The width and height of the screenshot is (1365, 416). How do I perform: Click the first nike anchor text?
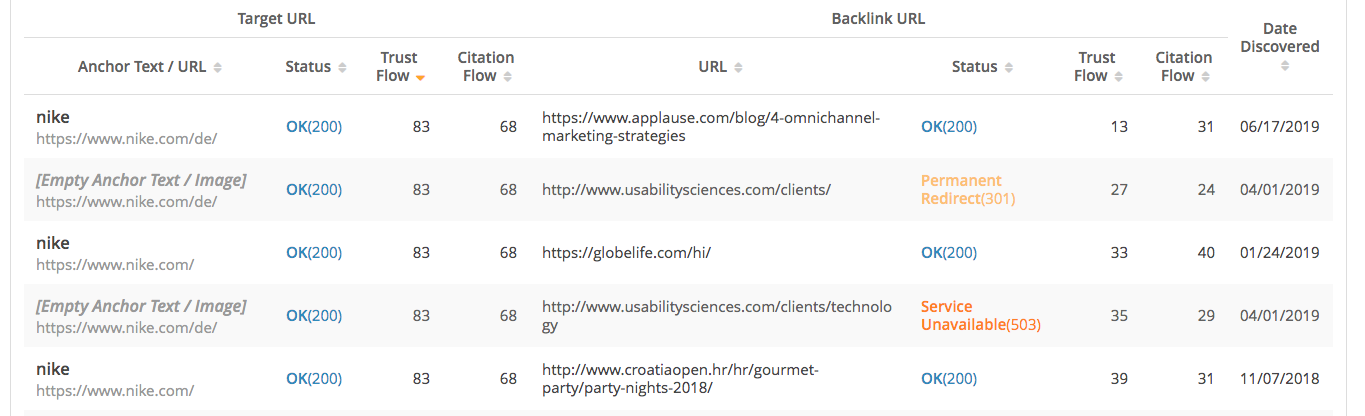pyautogui.click(x=53, y=117)
